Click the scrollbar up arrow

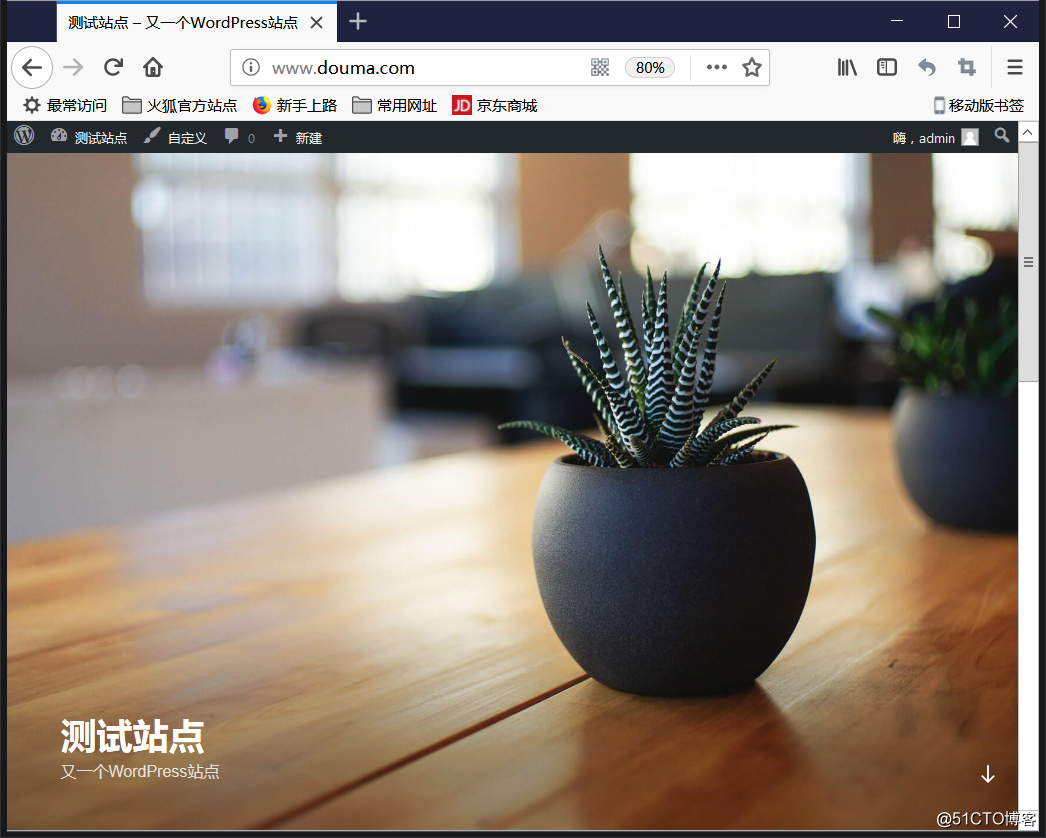1028,132
